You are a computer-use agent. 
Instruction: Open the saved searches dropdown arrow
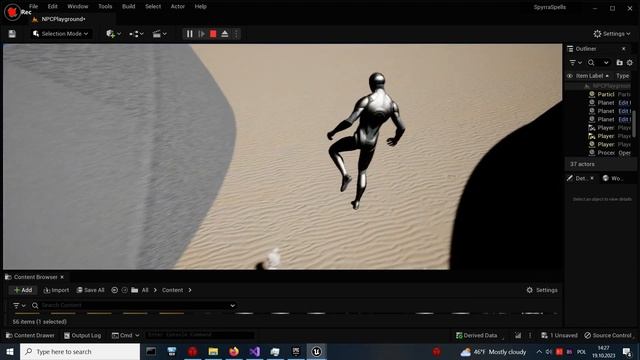(233, 305)
